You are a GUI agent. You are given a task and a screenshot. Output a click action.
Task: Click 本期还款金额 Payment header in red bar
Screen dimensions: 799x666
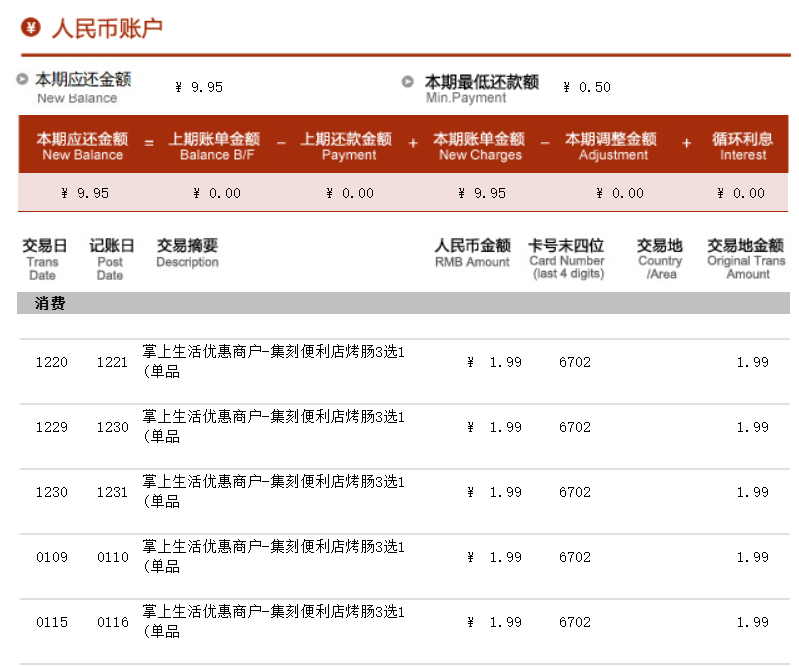(x=348, y=146)
